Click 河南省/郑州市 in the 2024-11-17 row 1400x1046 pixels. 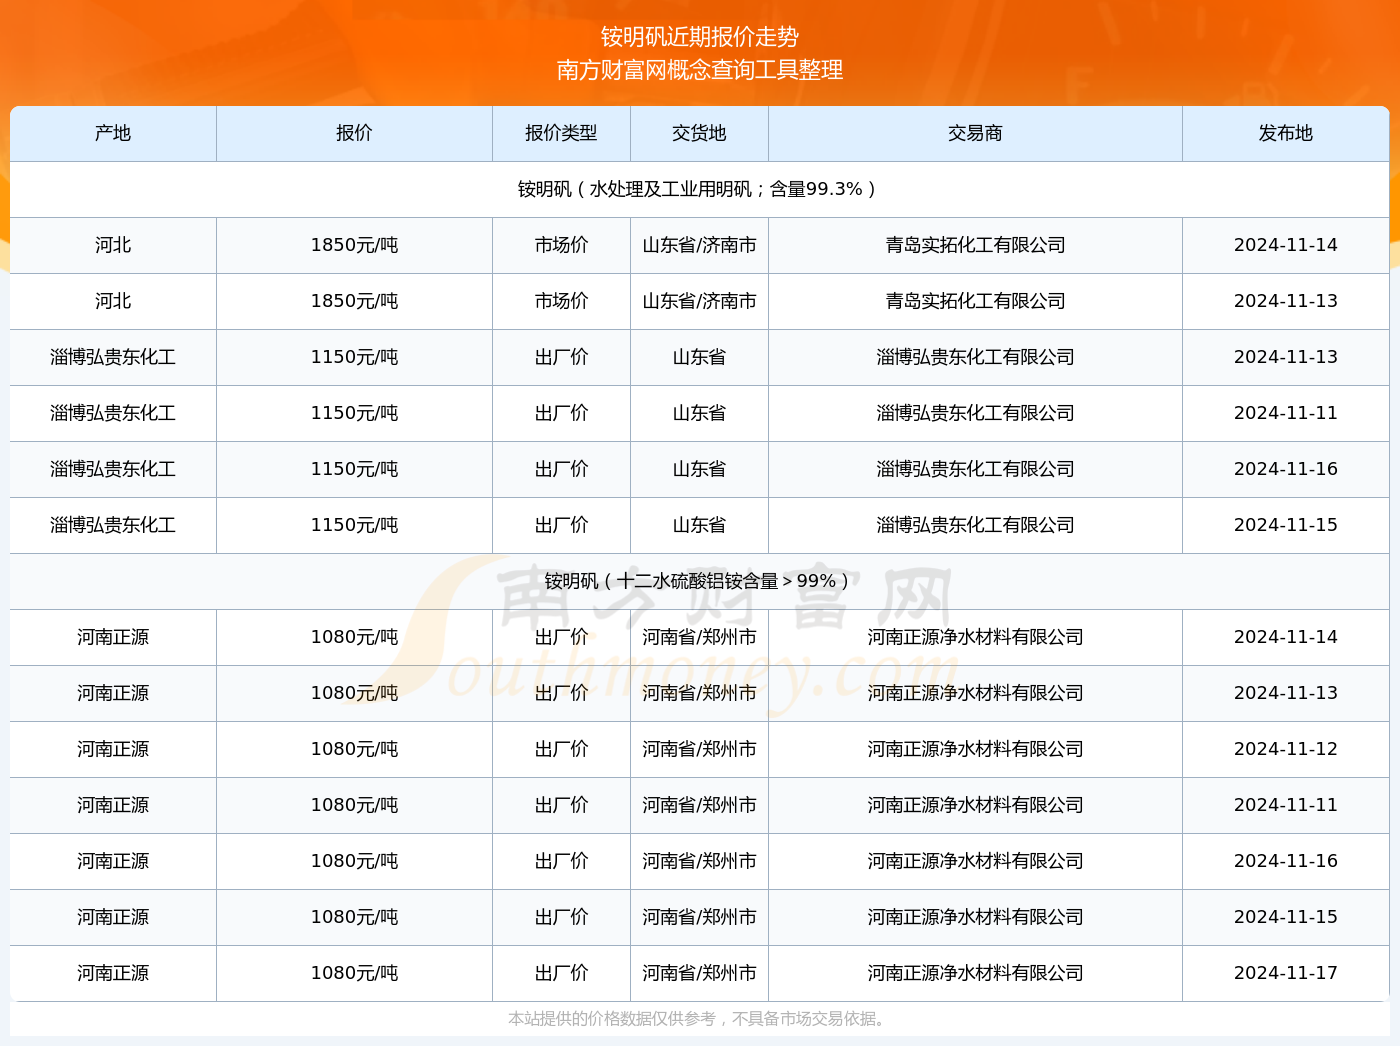[699, 973]
